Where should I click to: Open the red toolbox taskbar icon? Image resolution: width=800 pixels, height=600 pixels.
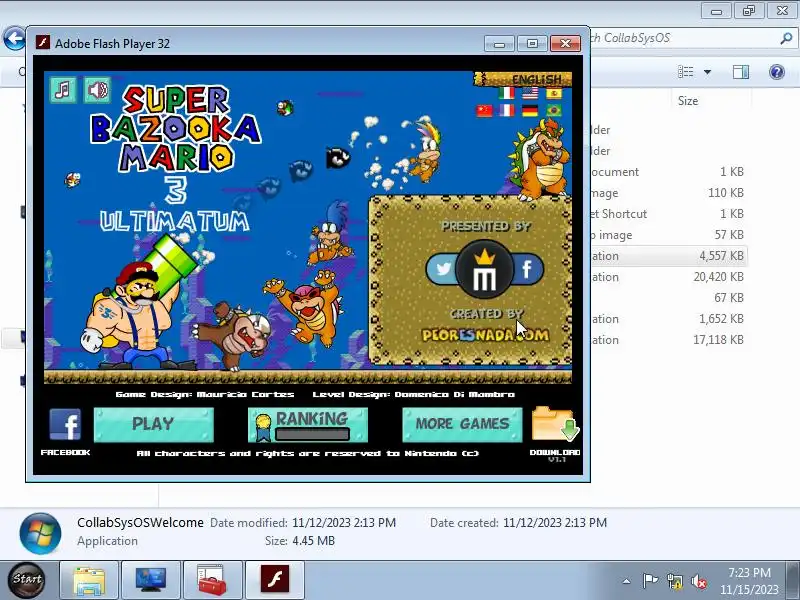[212, 580]
